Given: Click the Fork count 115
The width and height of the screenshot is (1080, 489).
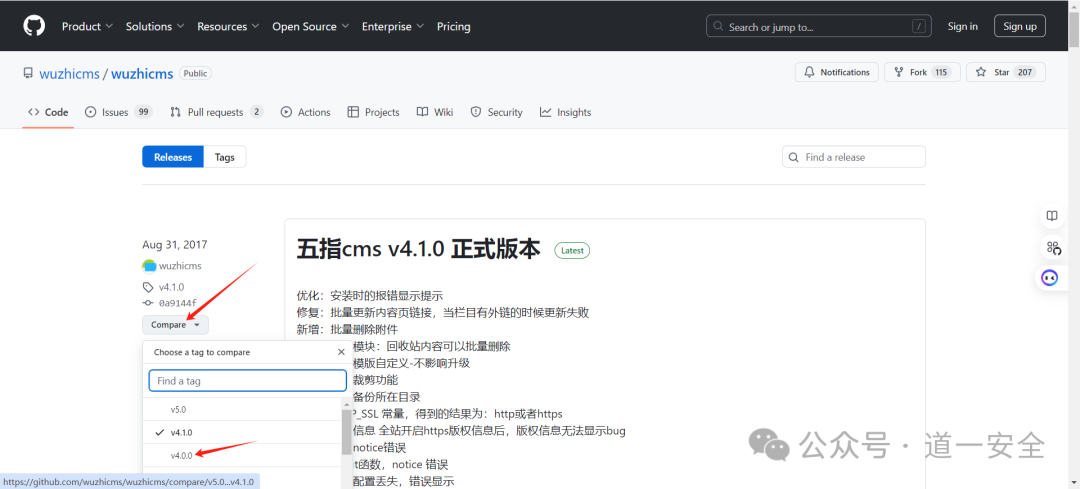Looking at the screenshot, I should (940, 72).
